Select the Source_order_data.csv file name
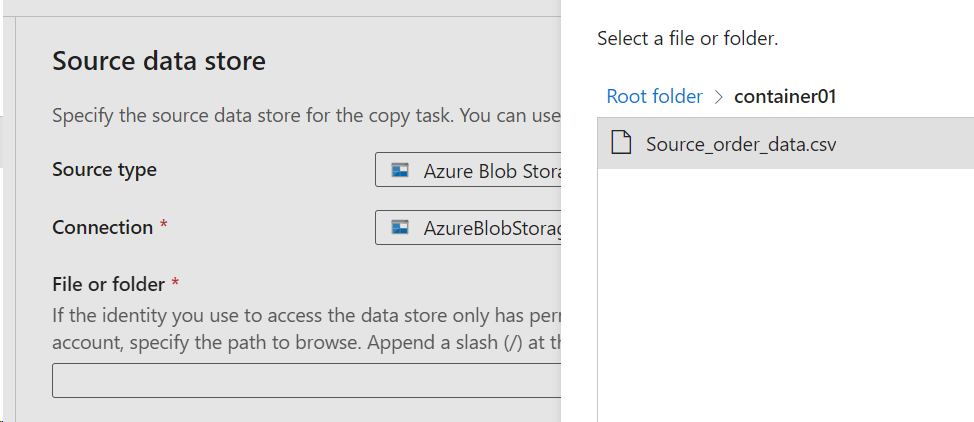 [x=741, y=144]
